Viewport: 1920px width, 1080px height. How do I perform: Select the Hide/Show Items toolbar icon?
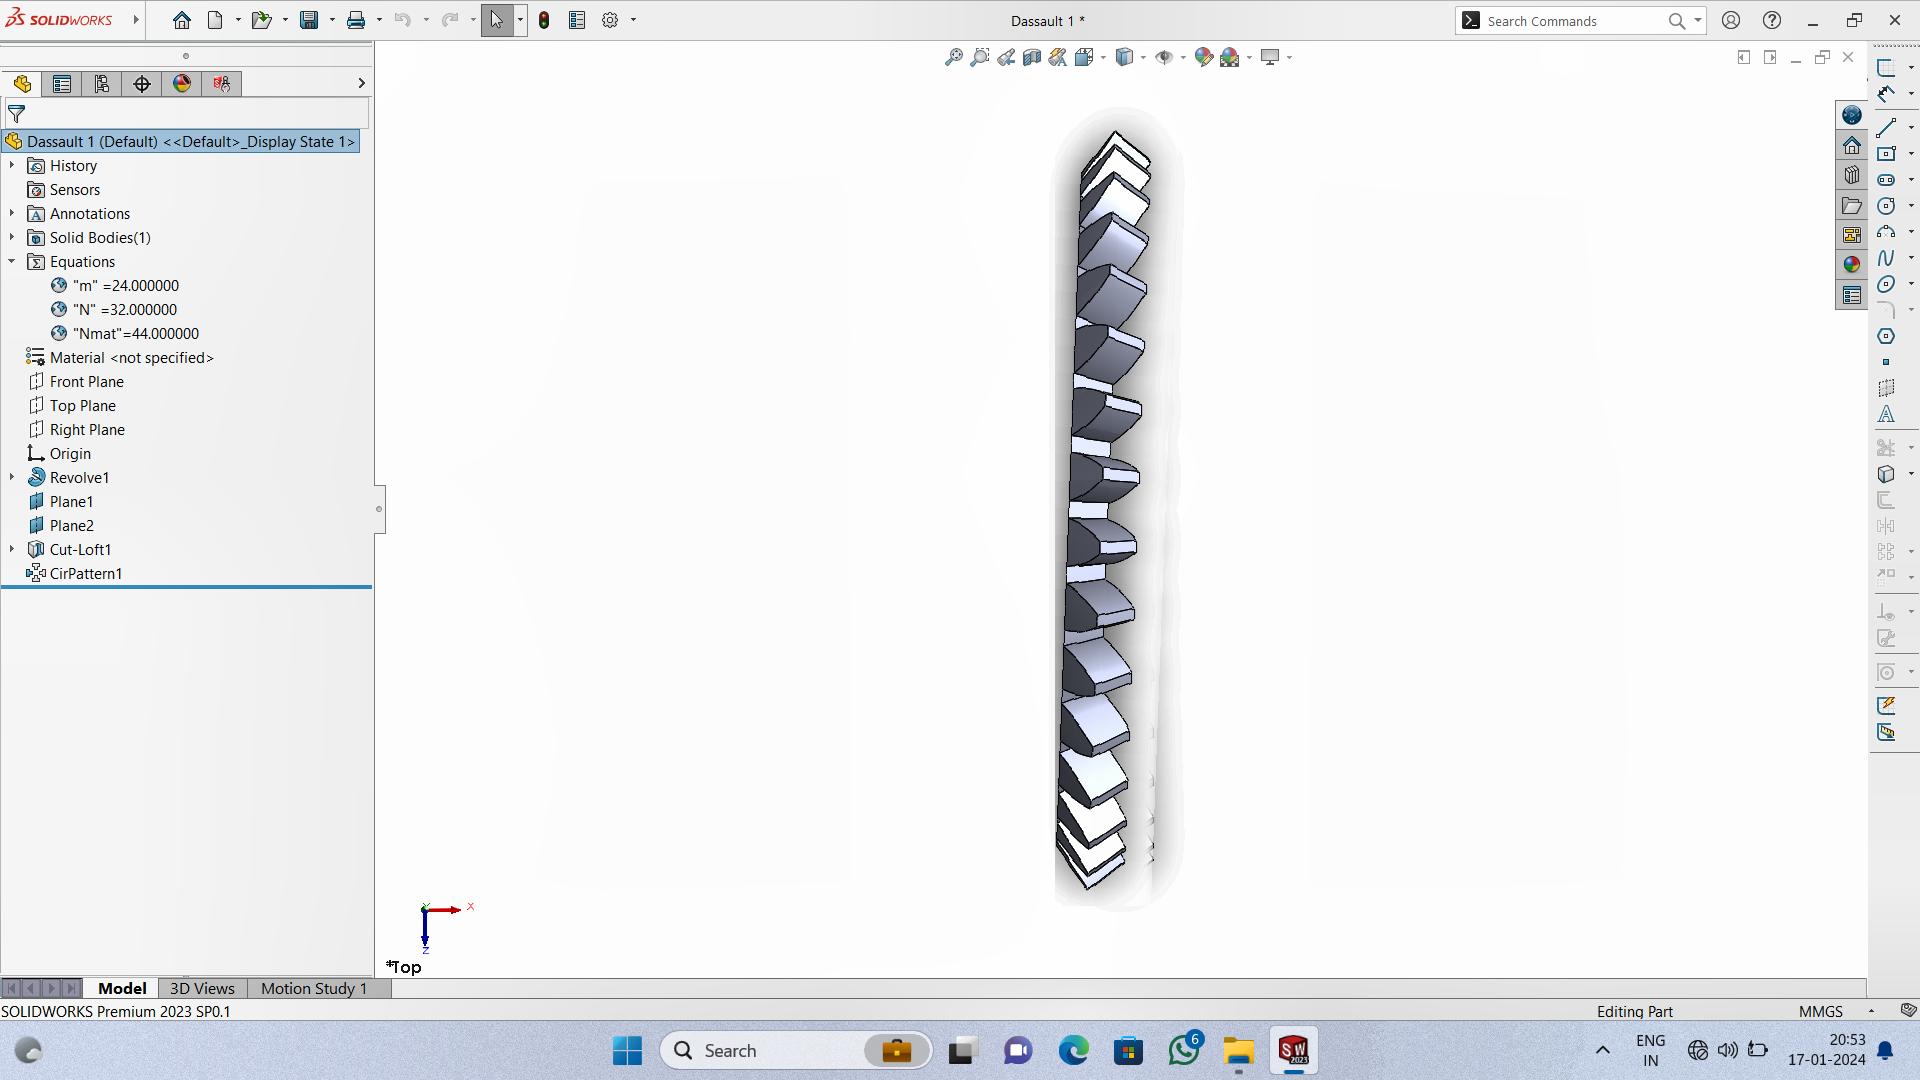coord(1164,57)
